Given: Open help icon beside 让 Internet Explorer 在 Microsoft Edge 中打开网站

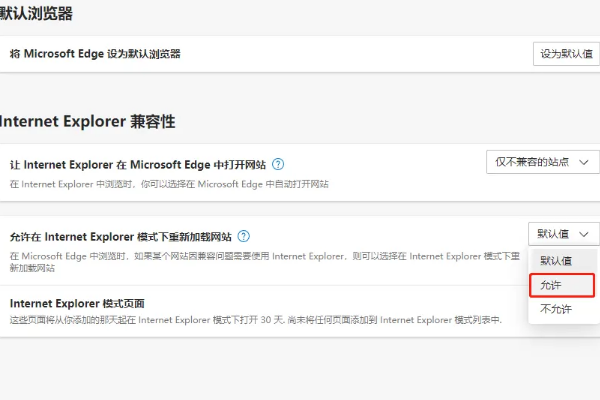Looking at the screenshot, I should tap(278, 164).
